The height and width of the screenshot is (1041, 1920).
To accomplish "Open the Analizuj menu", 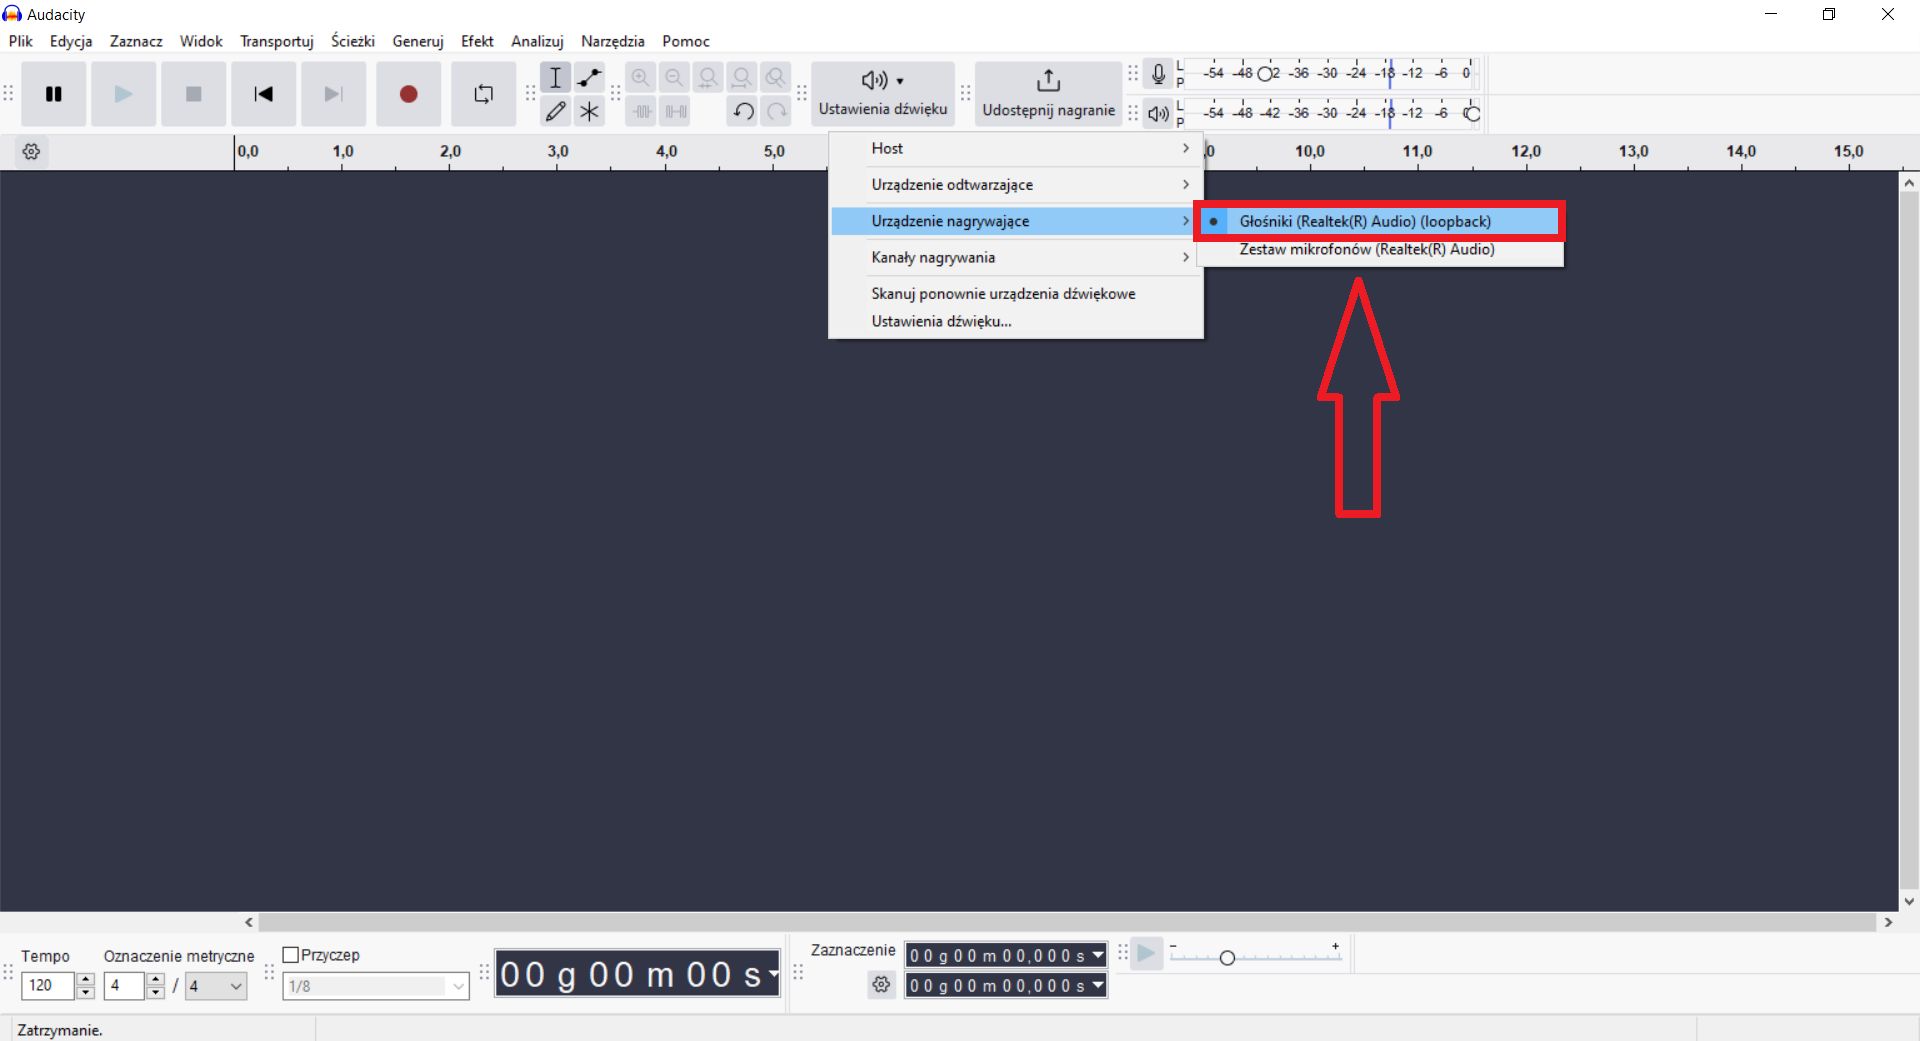I will coord(537,41).
